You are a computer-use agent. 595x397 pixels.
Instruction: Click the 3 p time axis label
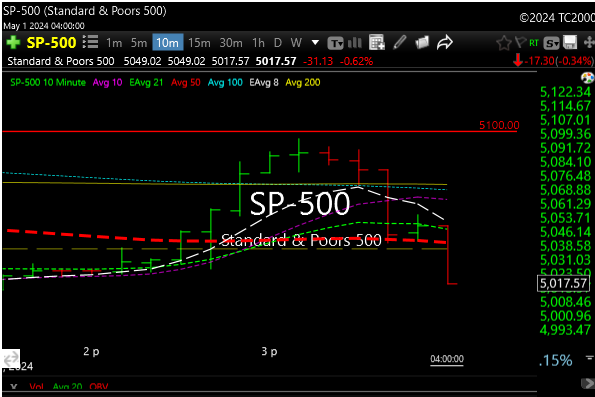click(x=269, y=351)
